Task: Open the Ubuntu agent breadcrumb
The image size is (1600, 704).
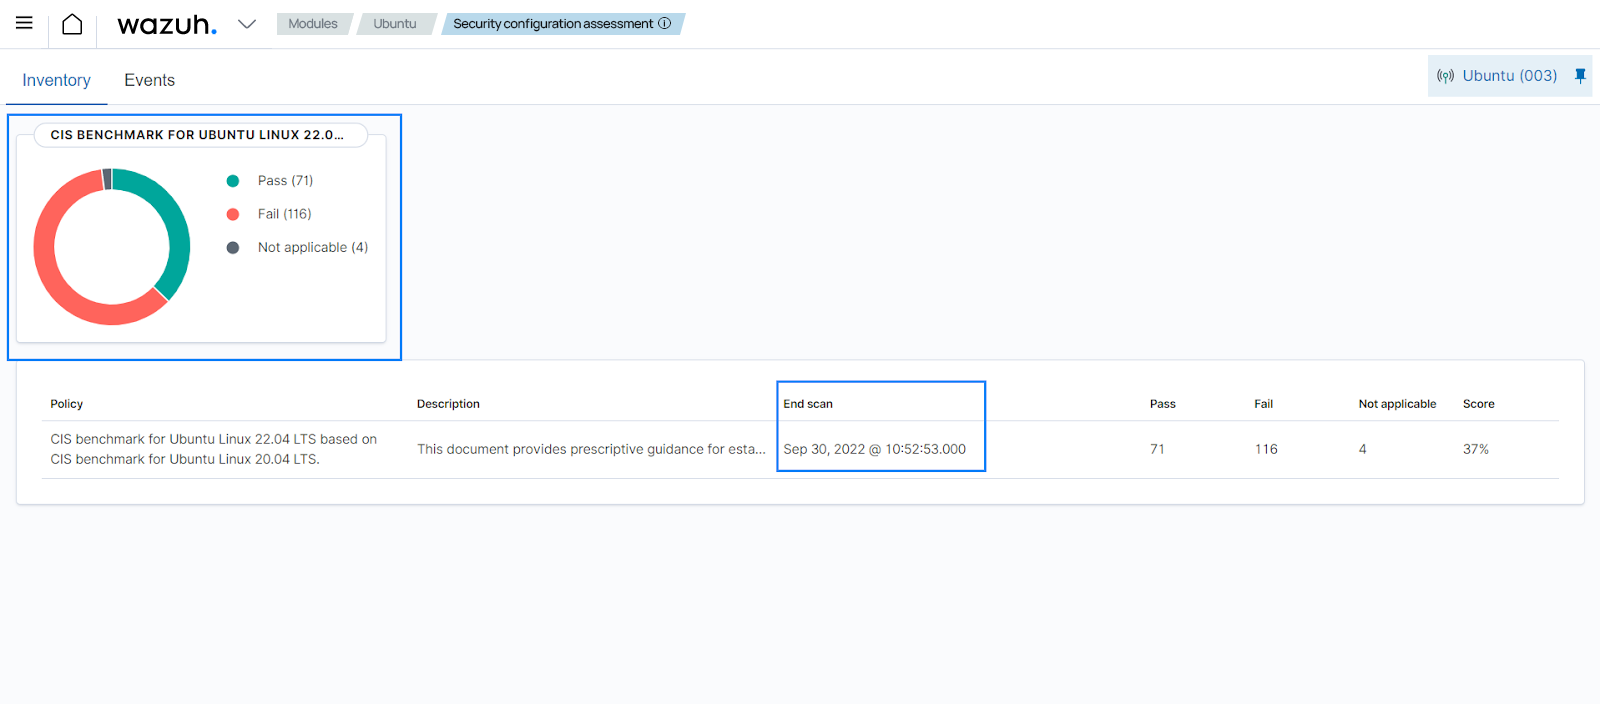Action: point(395,24)
